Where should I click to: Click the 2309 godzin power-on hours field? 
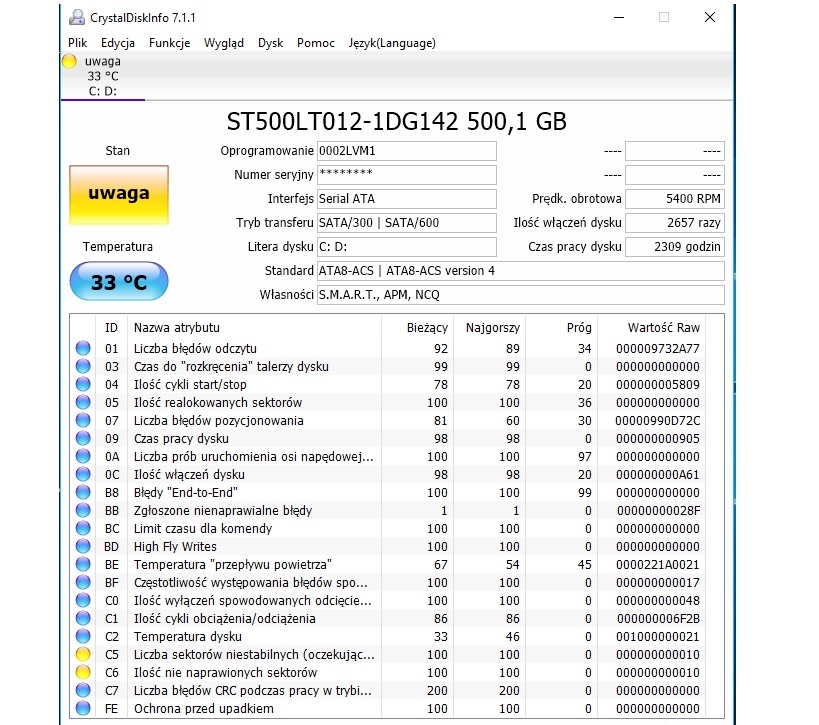pos(675,247)
